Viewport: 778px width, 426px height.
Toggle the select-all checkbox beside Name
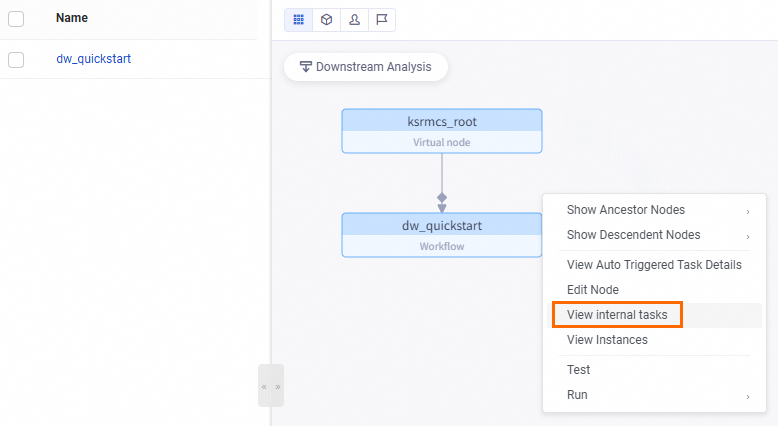(16, 19)
